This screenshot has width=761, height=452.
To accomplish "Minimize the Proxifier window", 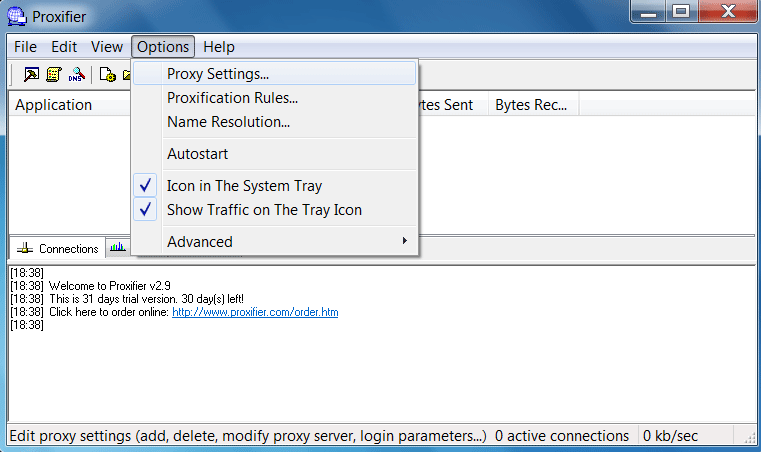I will (x=648, y=12).
